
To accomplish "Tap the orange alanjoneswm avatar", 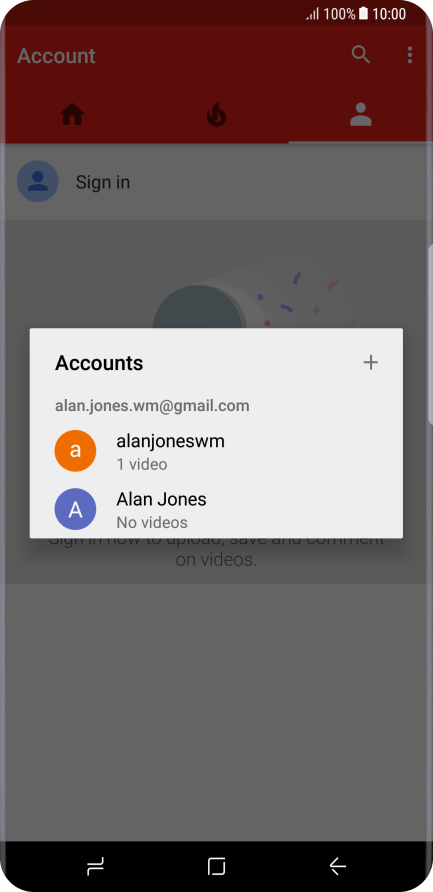I will click(75, 451).
